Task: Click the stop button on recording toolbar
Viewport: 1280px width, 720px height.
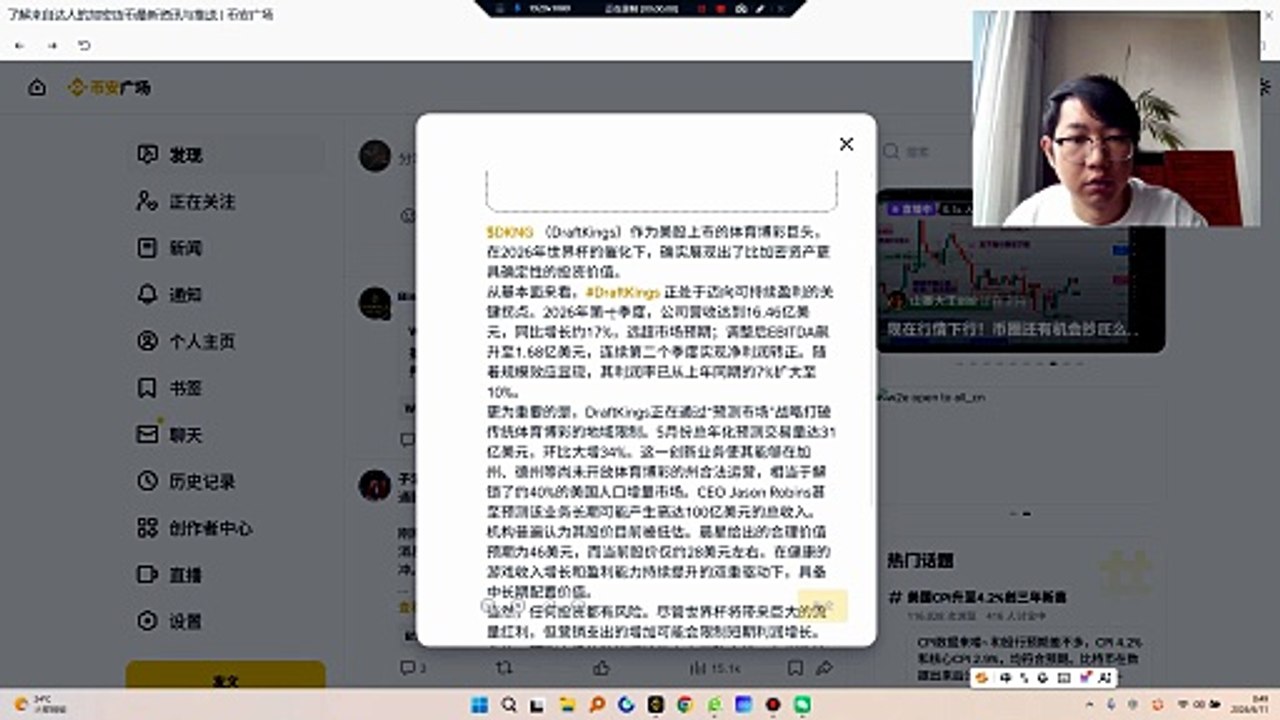Action: (721, 7)
